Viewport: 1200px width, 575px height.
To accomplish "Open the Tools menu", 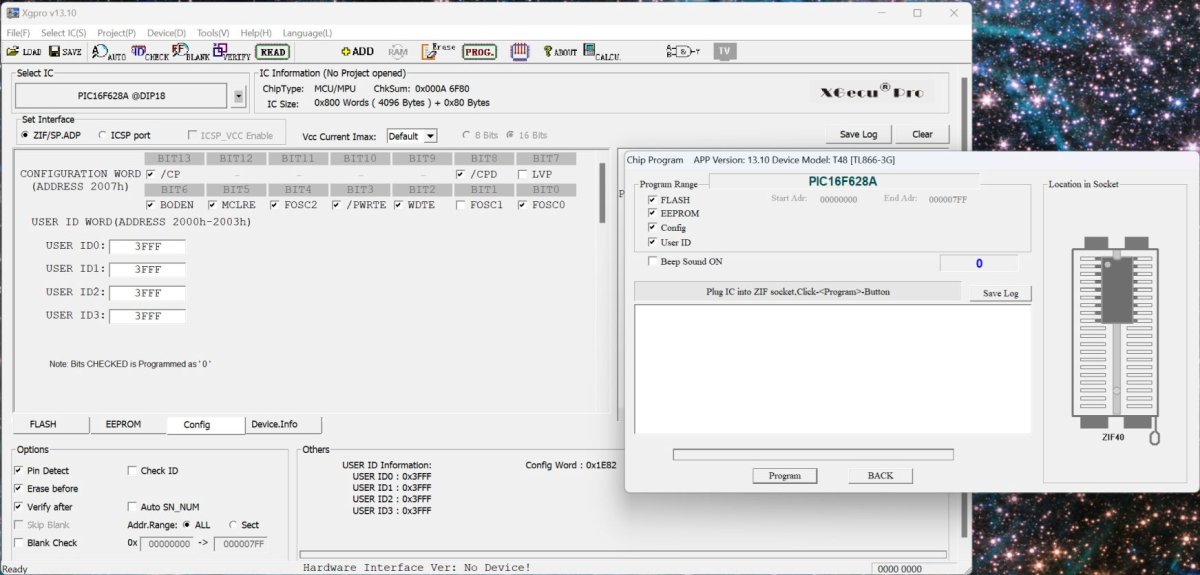I will coord(213,33).
